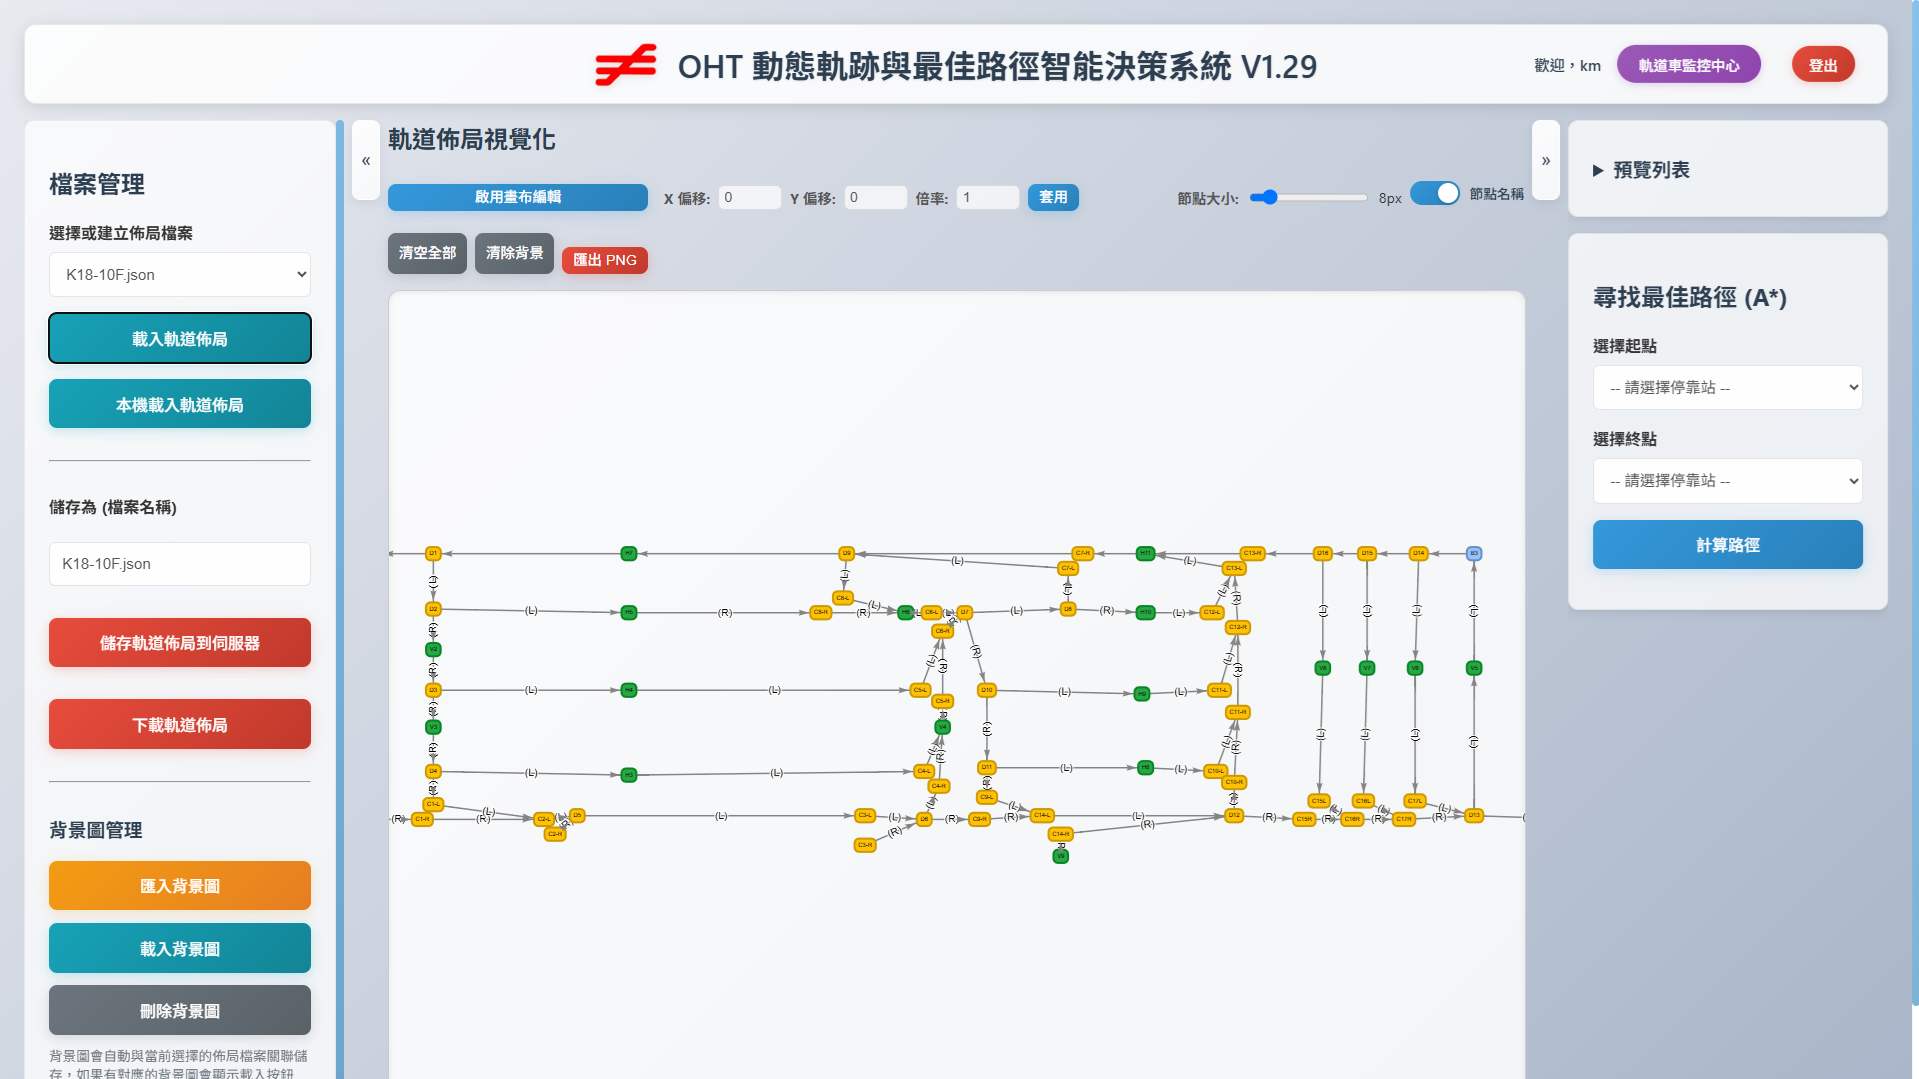Select green node H7 on the canvas
1919x1079 pixels.
coord(629,553)
